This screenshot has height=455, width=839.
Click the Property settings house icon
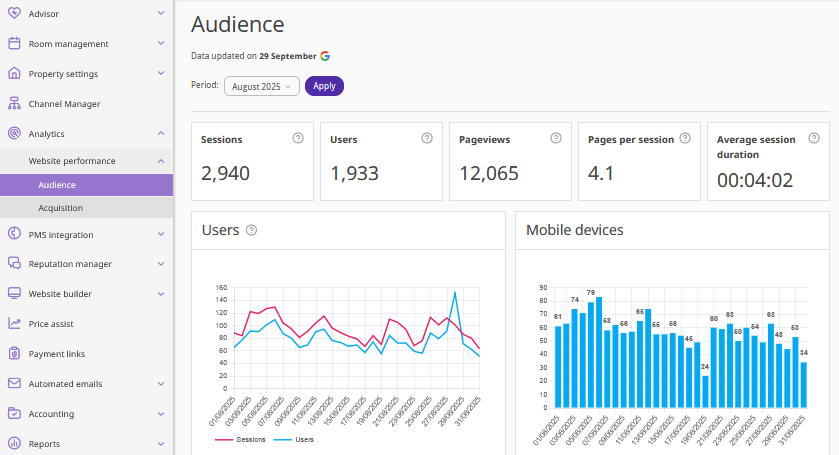click(14, 73)
